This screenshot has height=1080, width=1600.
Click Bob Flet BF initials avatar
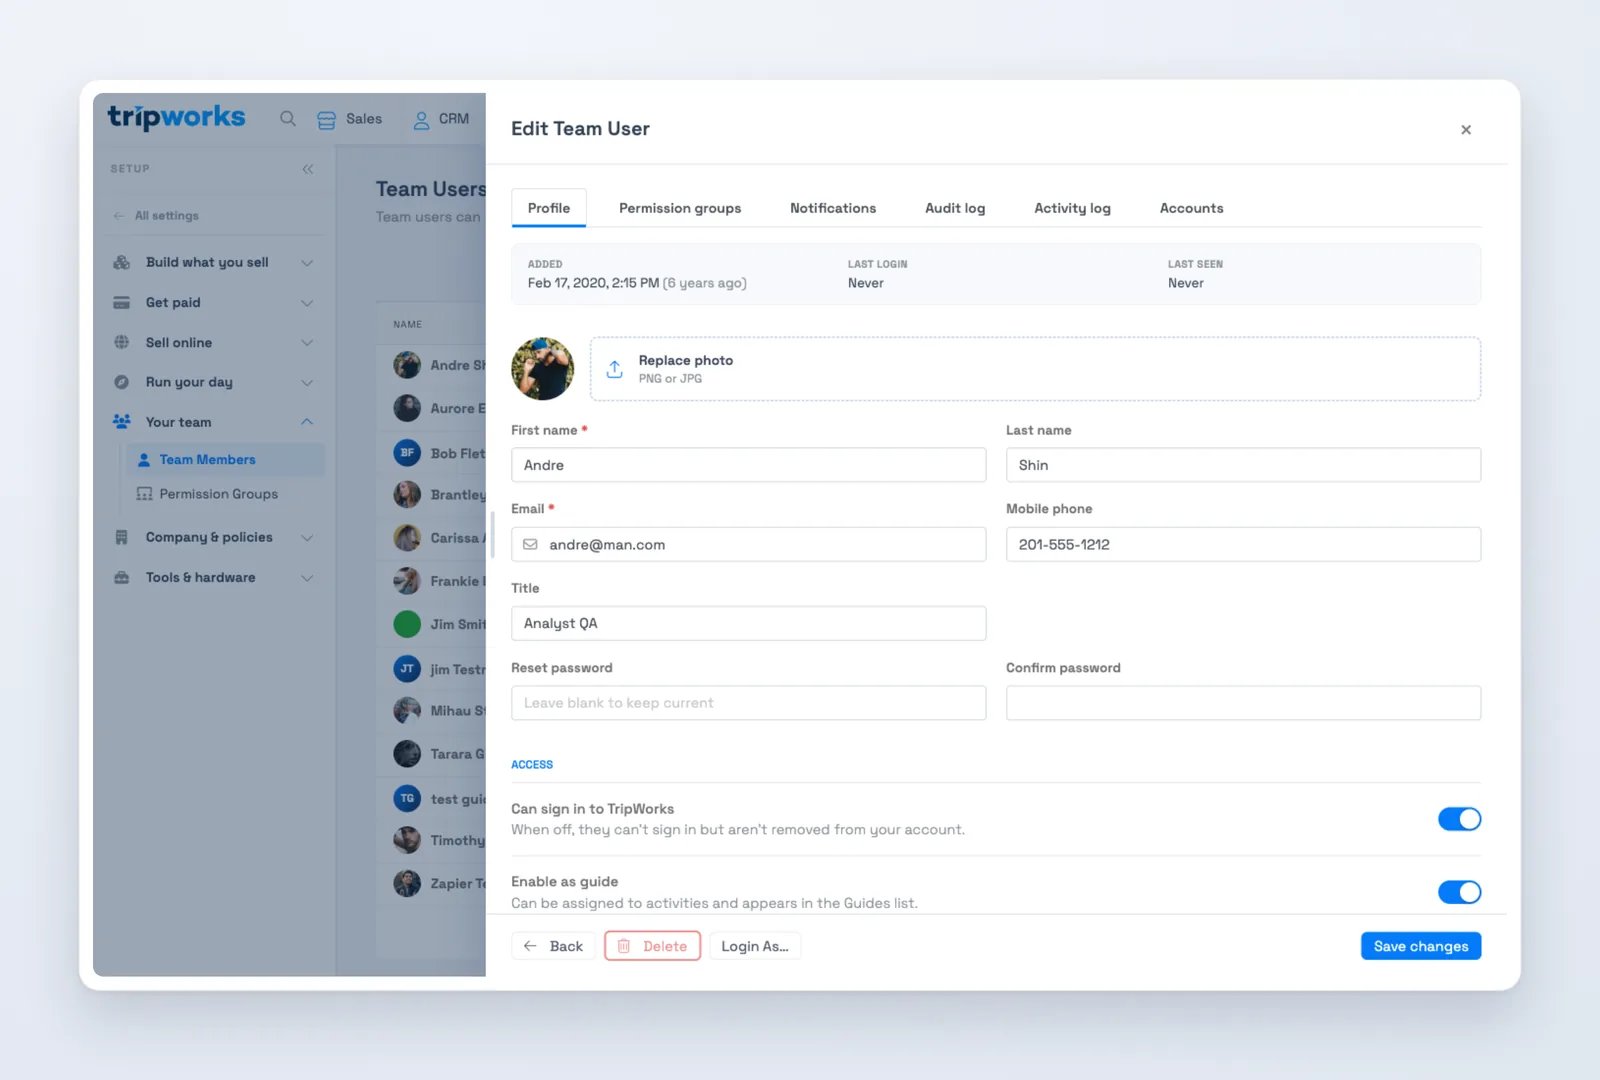point(407,453)
